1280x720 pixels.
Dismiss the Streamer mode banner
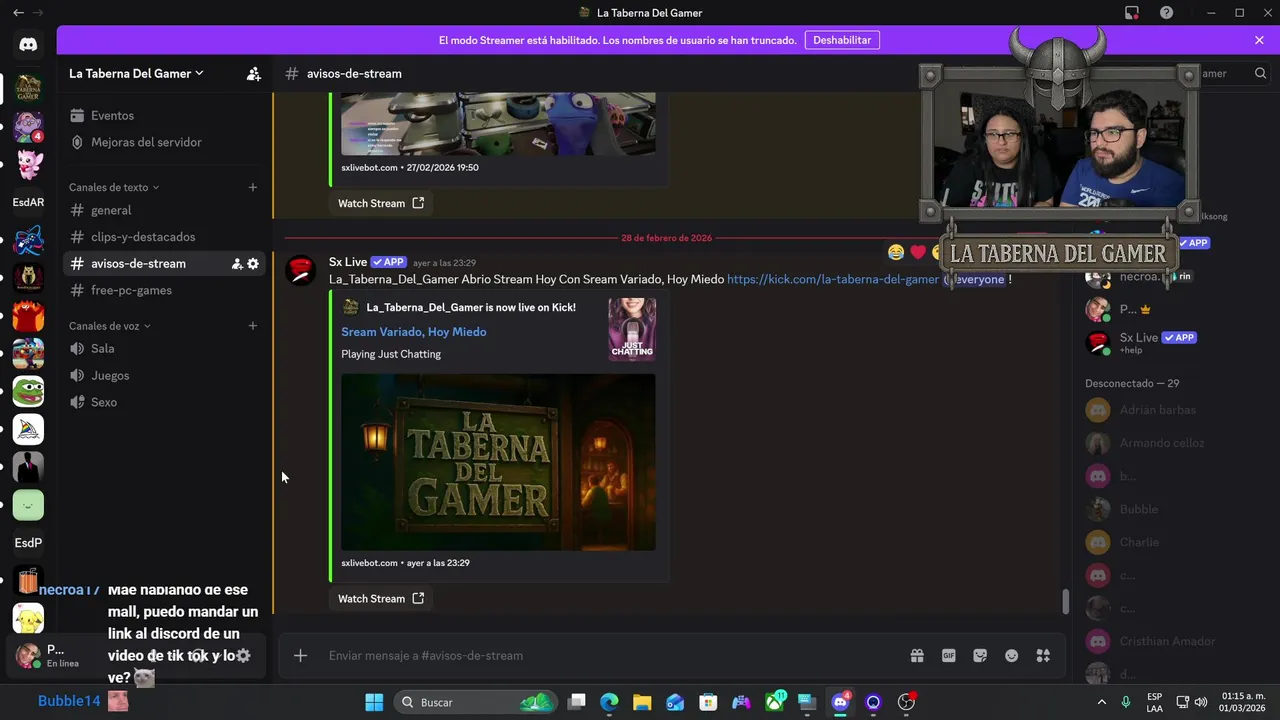(1259, 40)
